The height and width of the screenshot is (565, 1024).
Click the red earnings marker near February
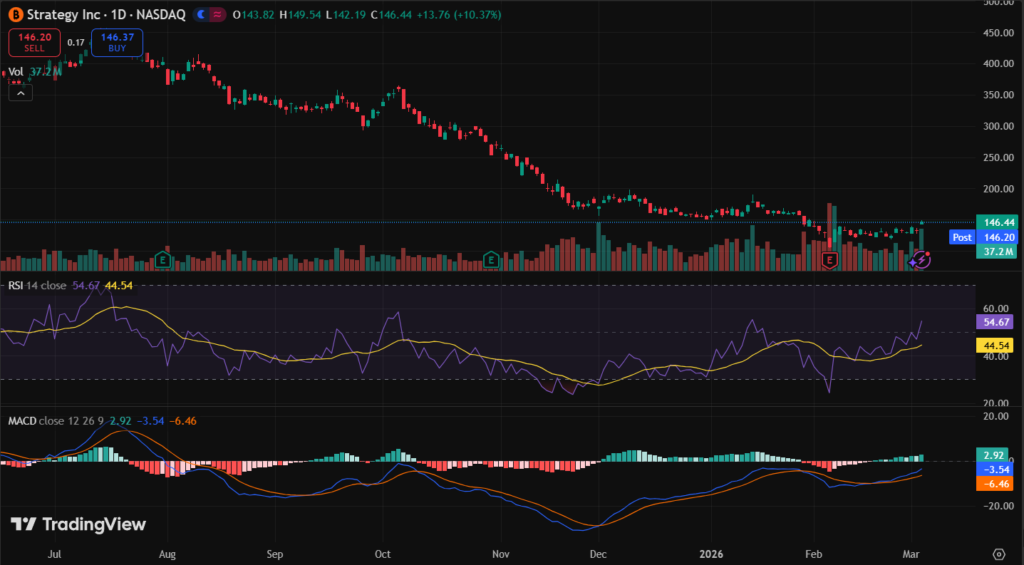(828, 260)
